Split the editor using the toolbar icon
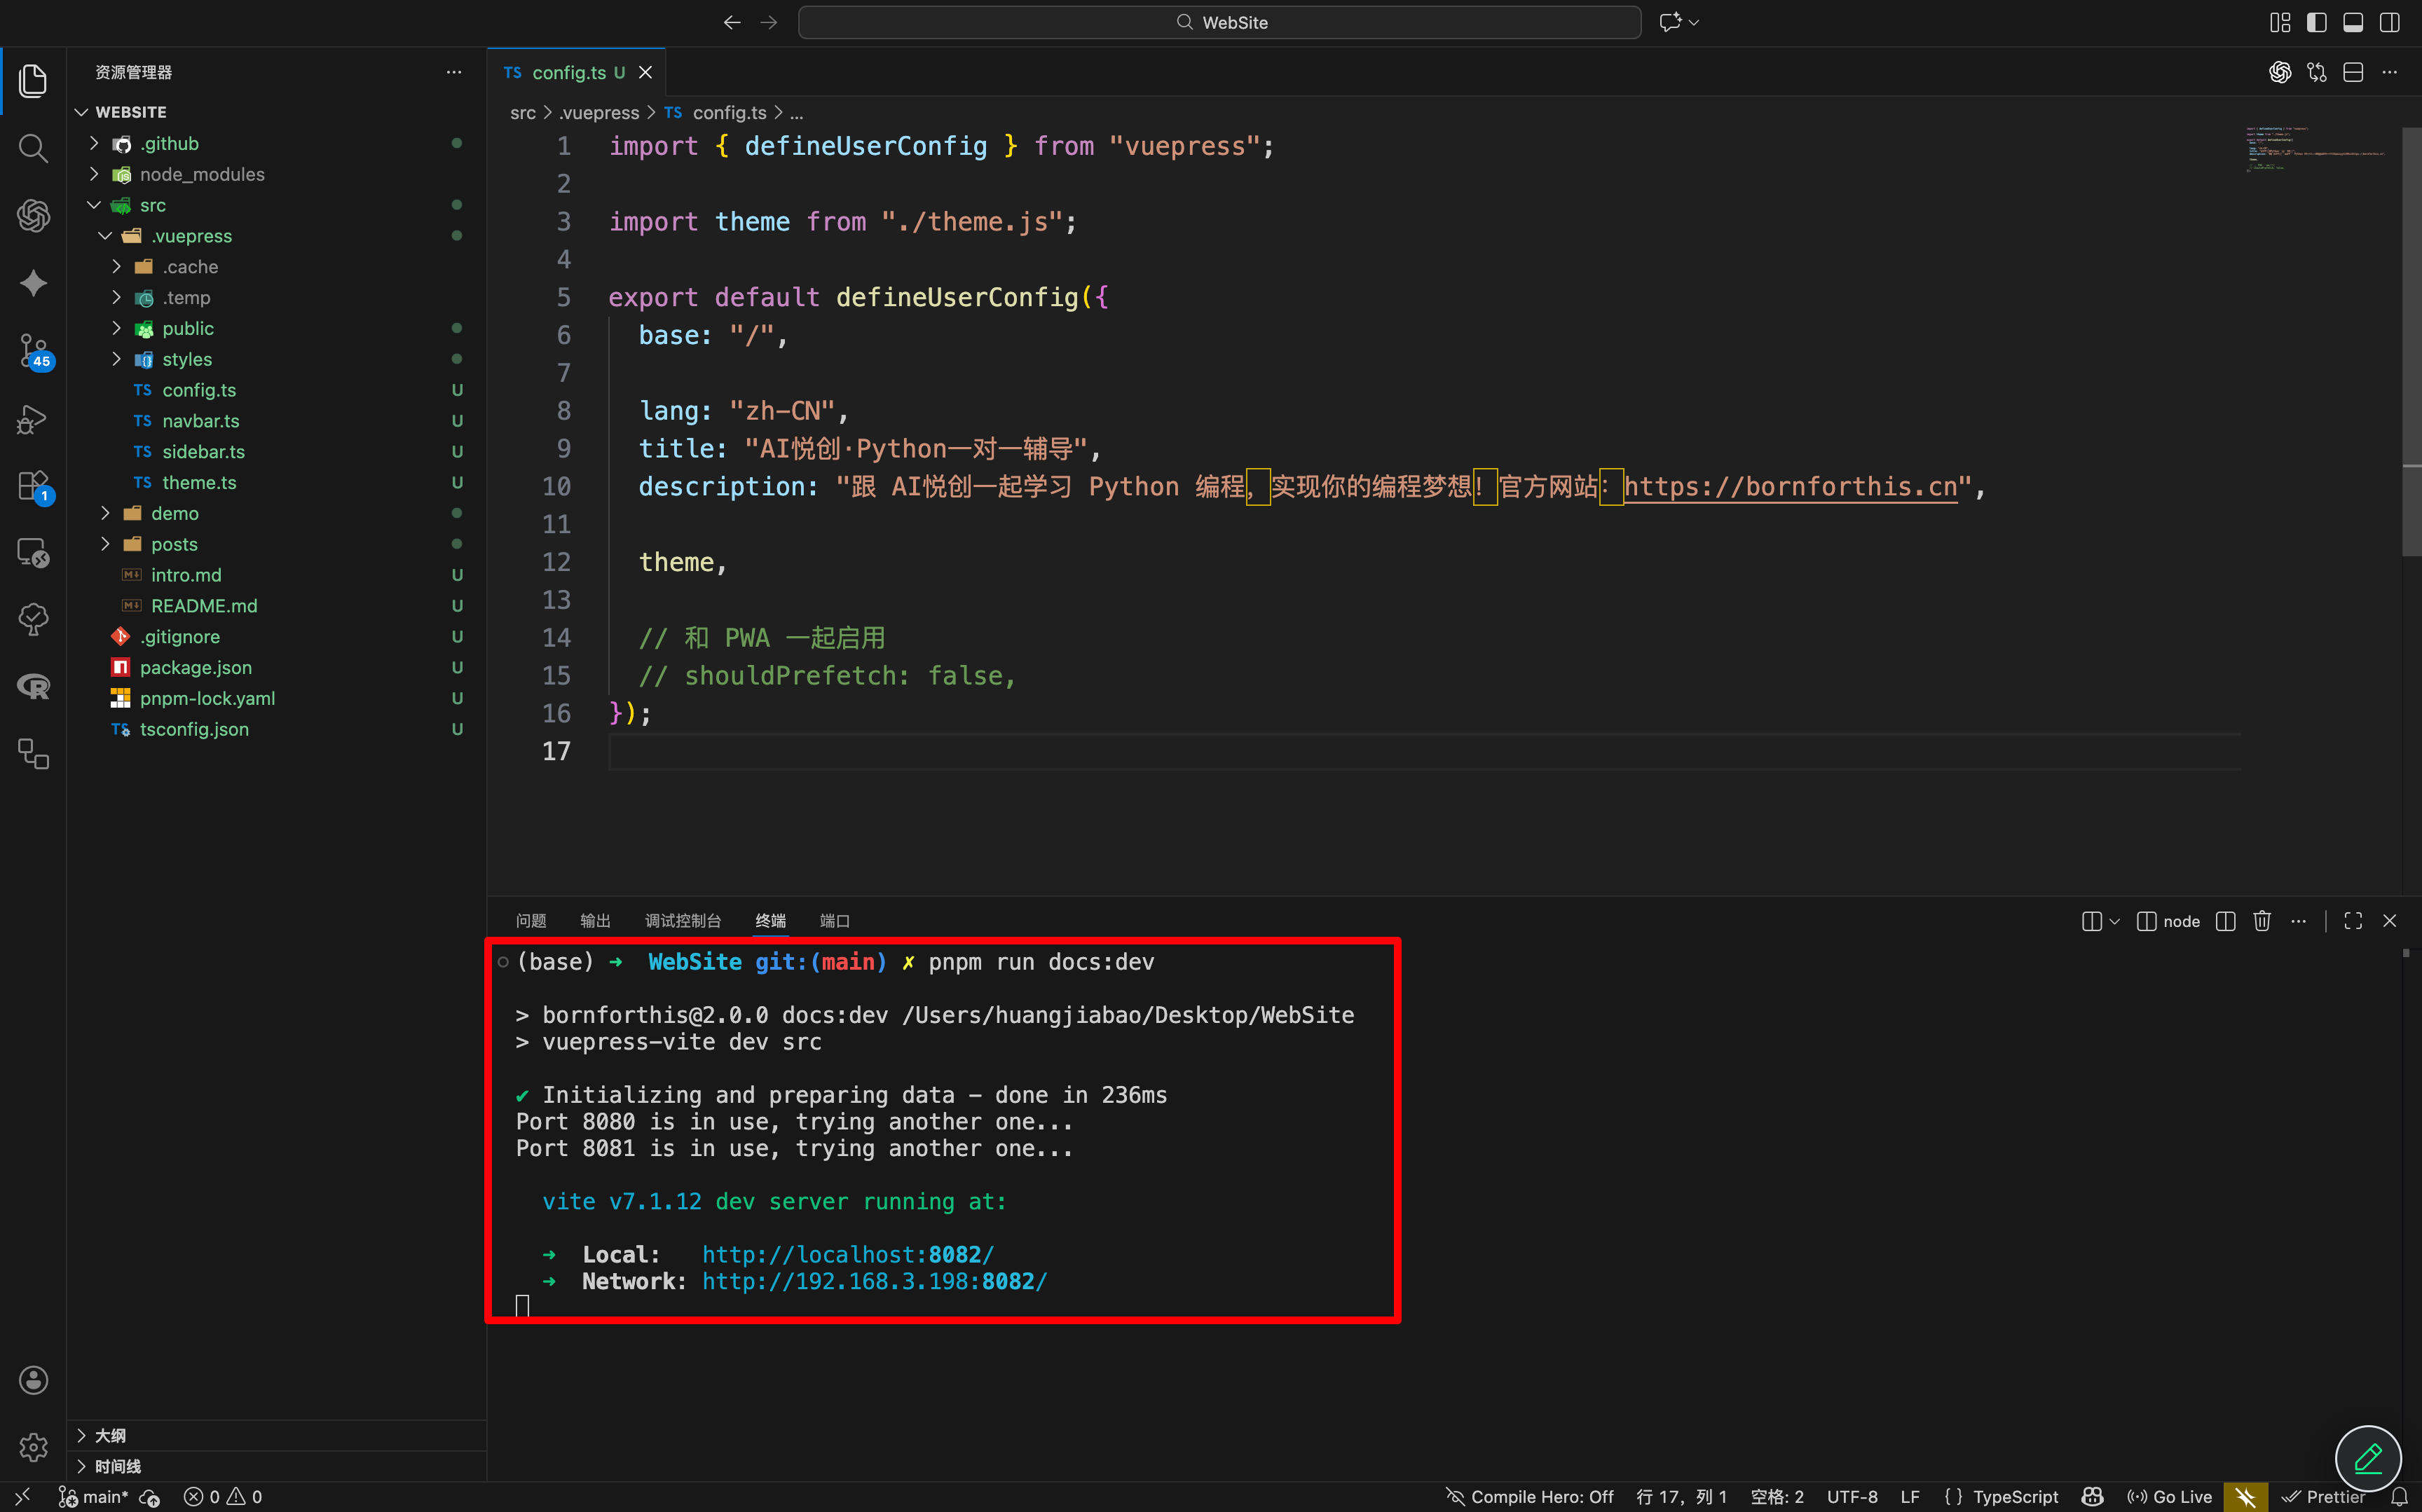Image resolution: width=2422 pixels, height=1512 pixels. pos(2353,72)
